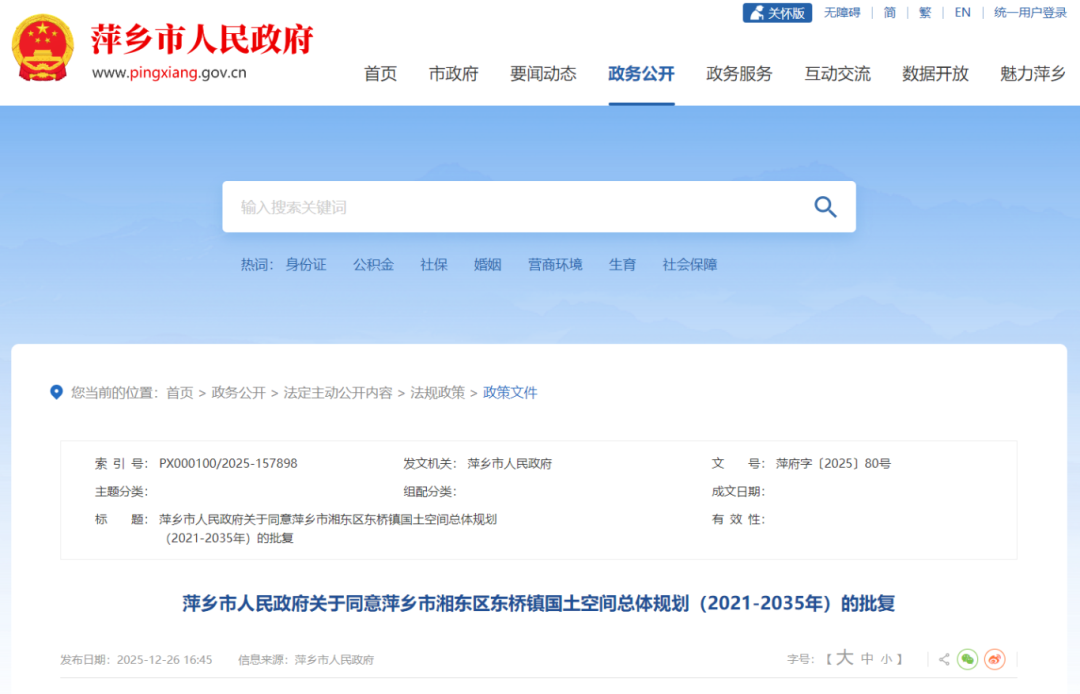Click the search magnifier icon
Viewport: 1080px width, 694px height.
[x=825, y=207]
